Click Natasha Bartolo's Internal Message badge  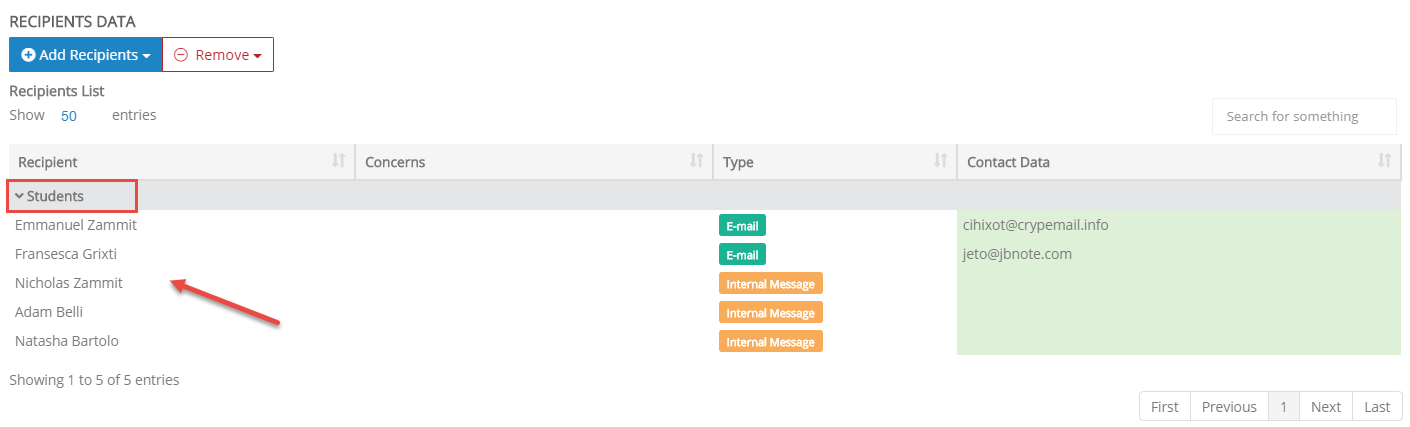pyautogui.click(x=770, y=342)
